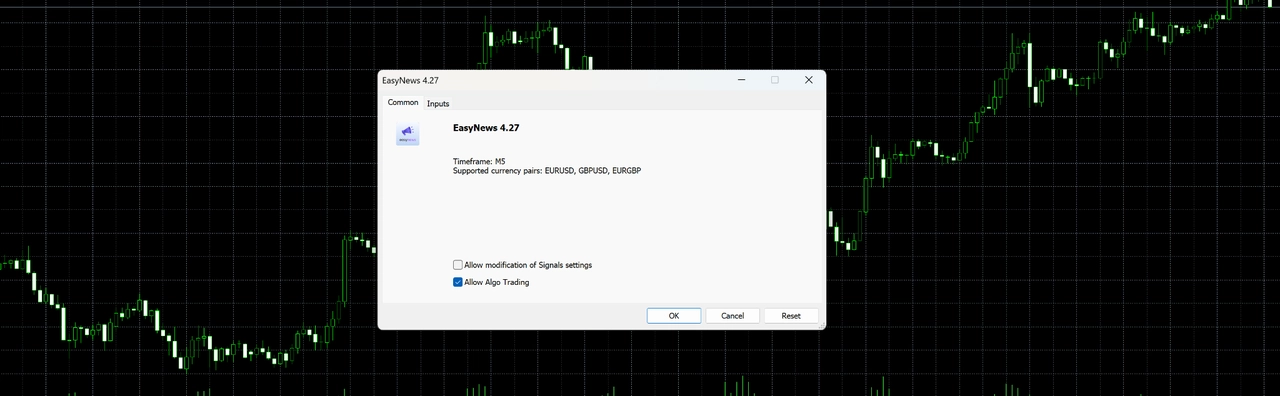Close the EasyNews 4.27 dialog
Screen dimensions: 1280x396
(x=808, y=80)
